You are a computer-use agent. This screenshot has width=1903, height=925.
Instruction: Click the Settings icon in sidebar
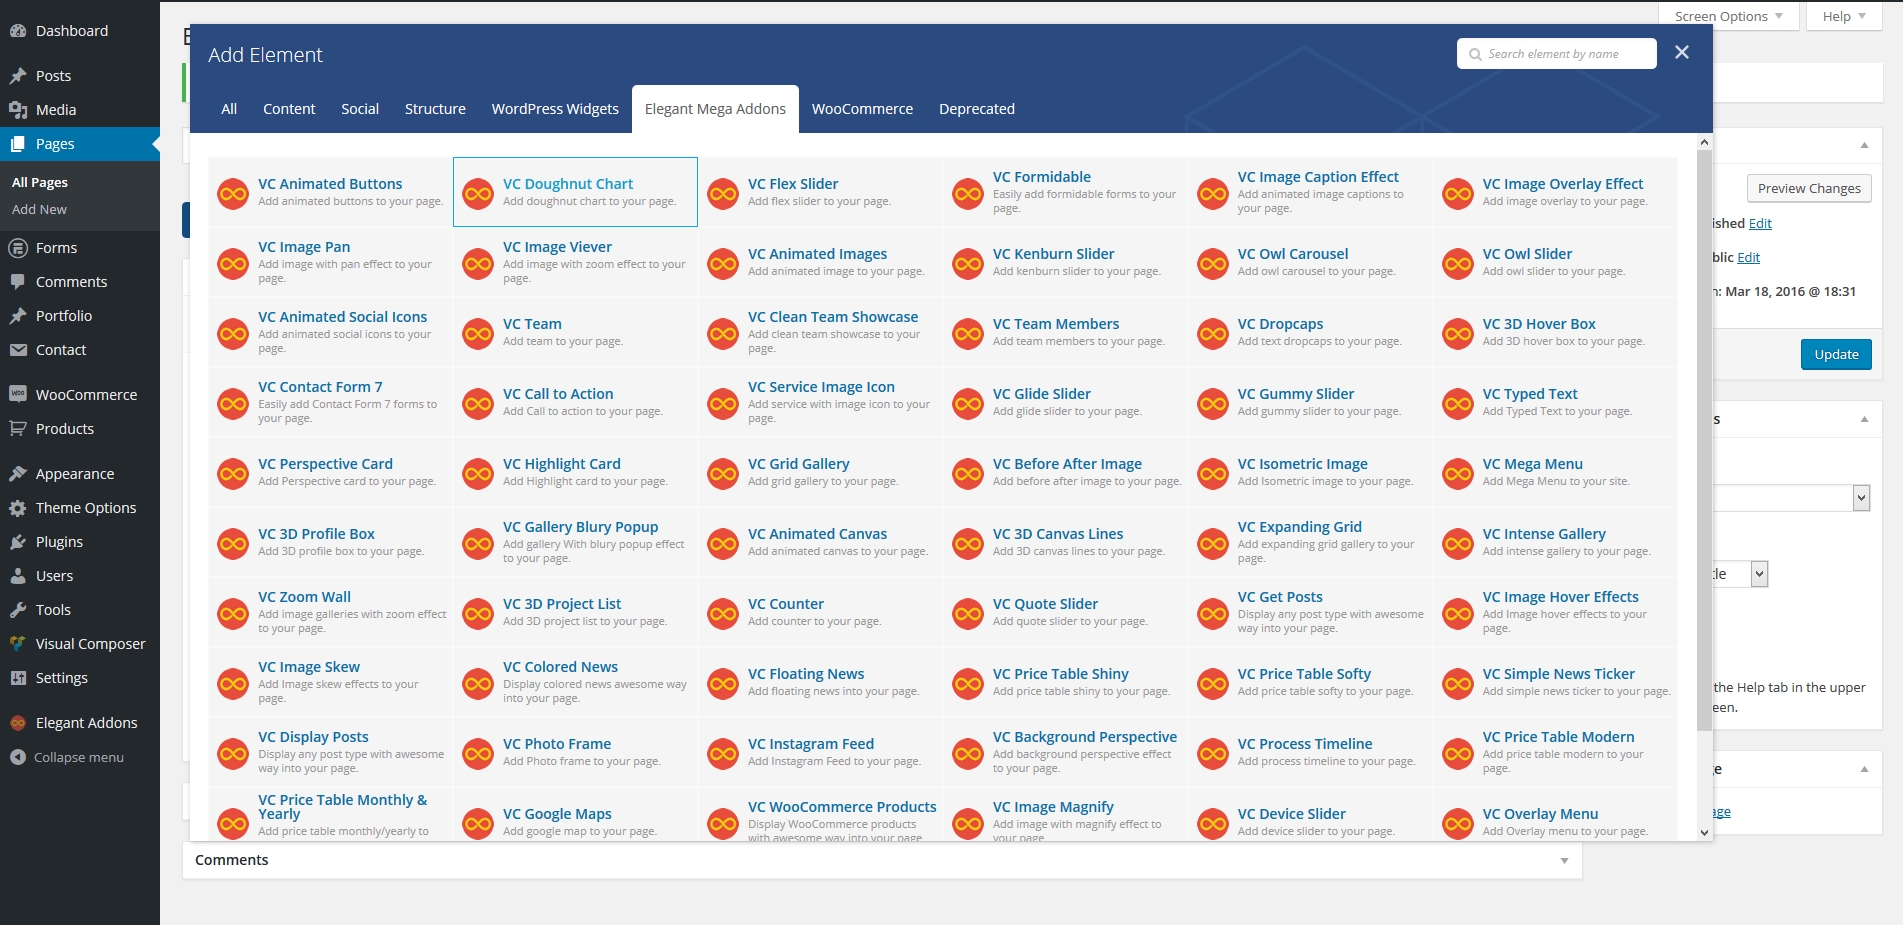click(x=17, y=678)
